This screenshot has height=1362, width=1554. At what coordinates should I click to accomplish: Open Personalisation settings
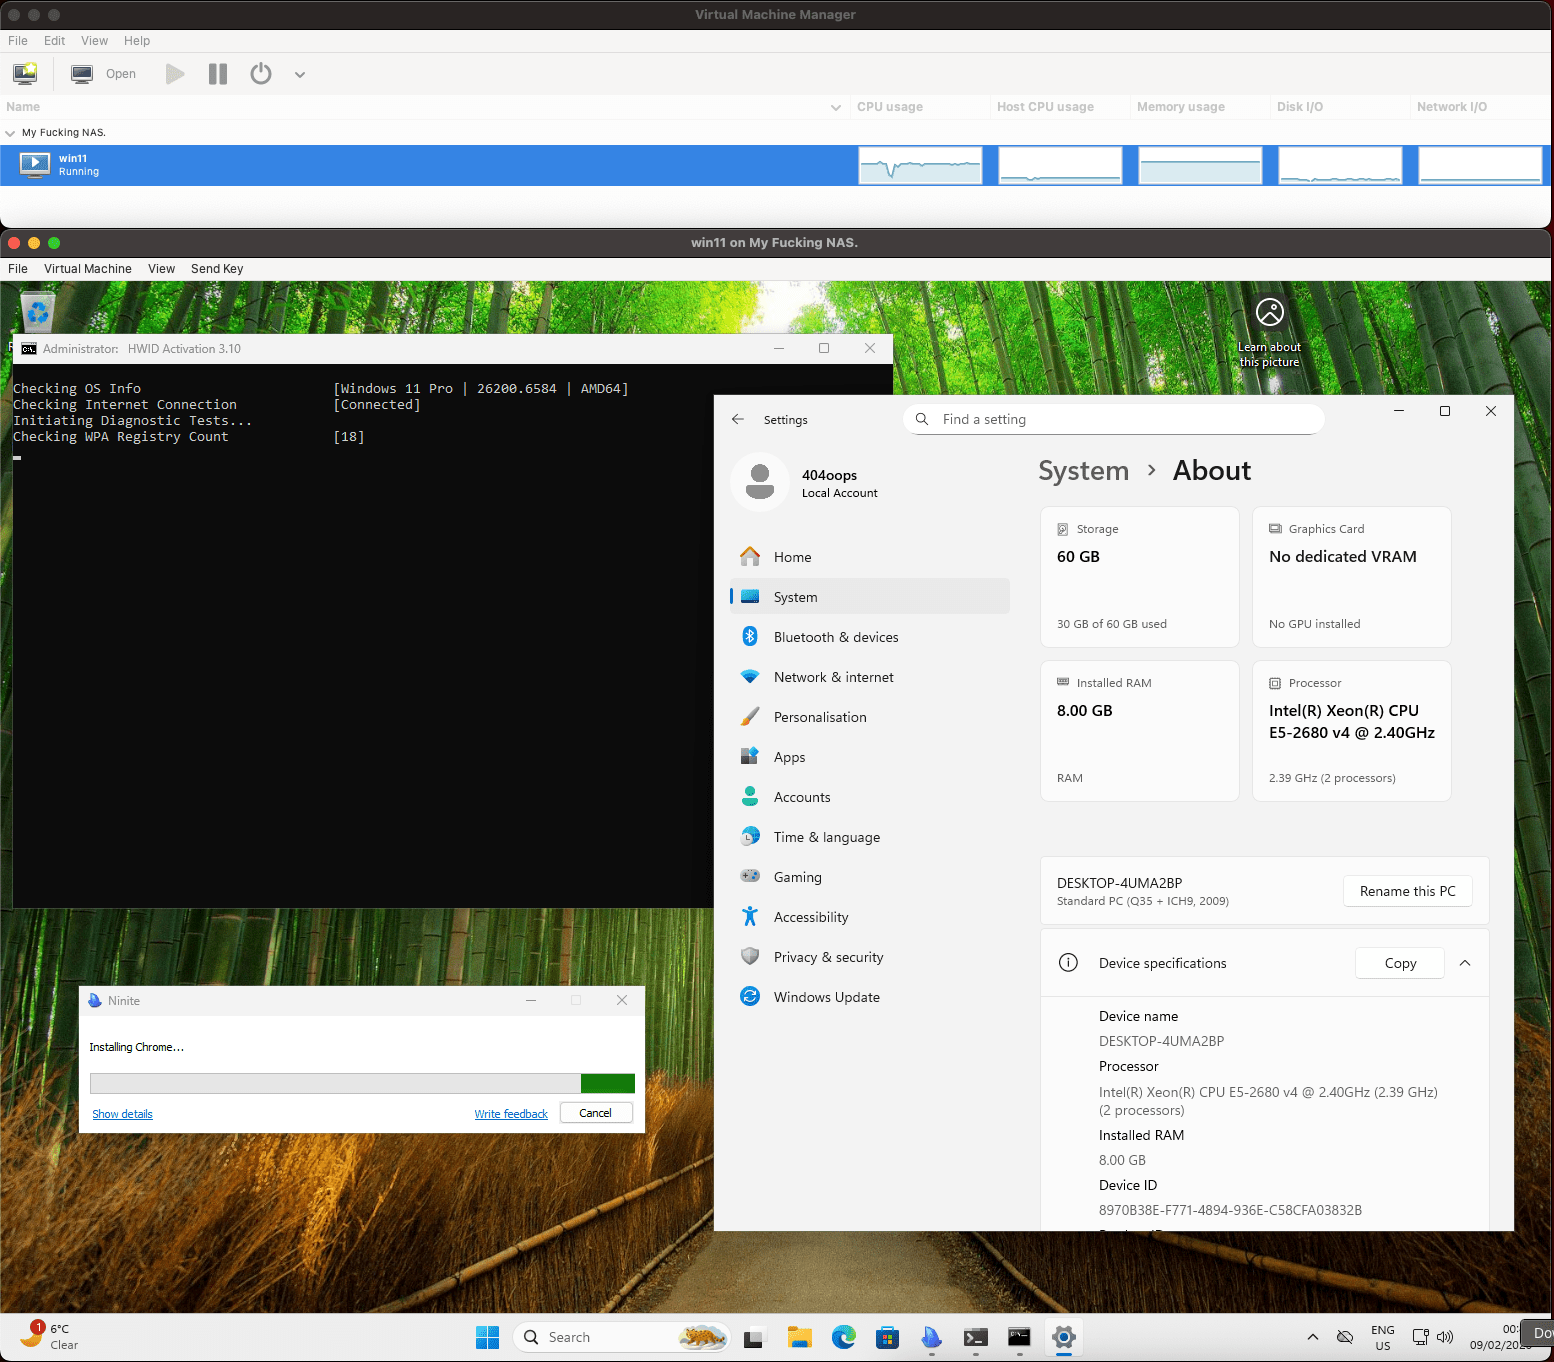click(x=870, y=717)
